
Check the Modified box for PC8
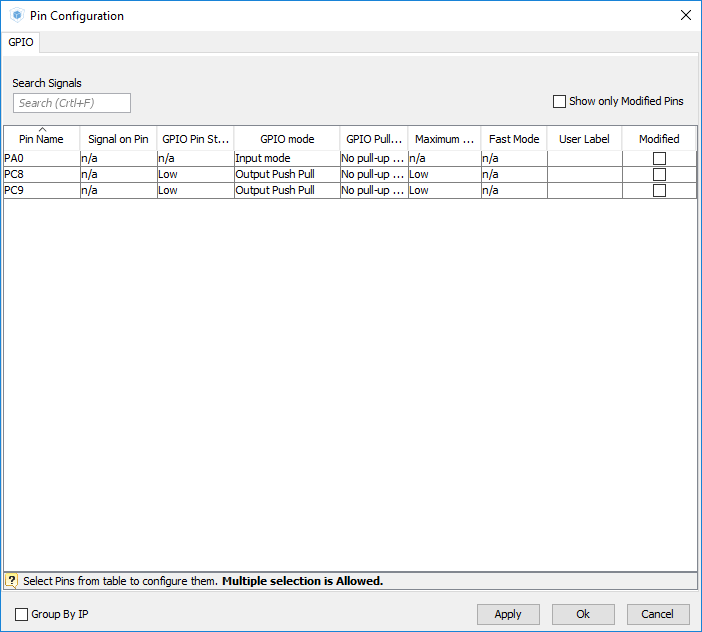tap(659, 174)
